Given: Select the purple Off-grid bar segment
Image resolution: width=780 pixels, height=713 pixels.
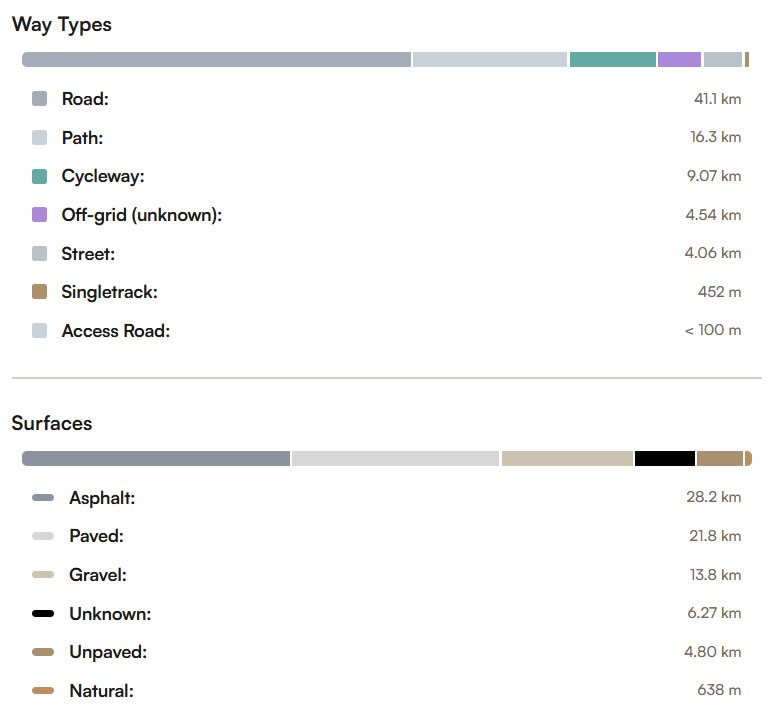Looking at the screenshot, I should pyautogui.click(x=679, y=60).
